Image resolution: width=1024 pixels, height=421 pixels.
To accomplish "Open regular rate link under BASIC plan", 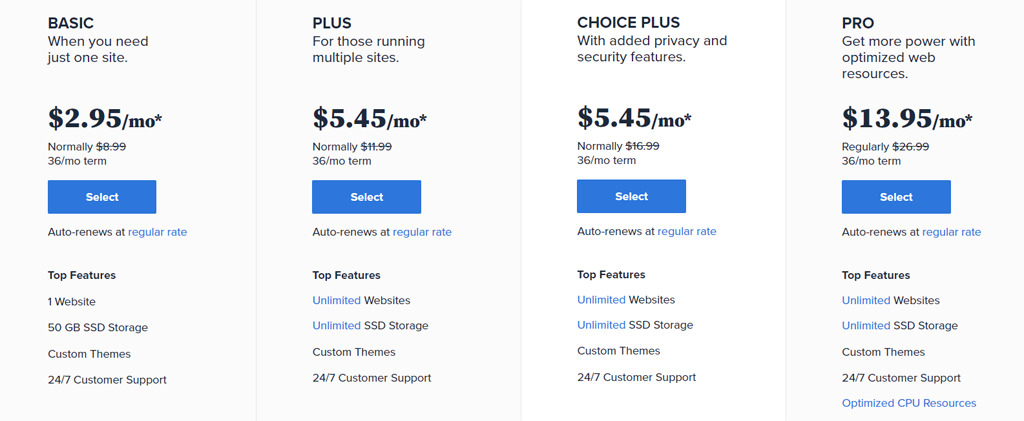I will click(157, 232).
